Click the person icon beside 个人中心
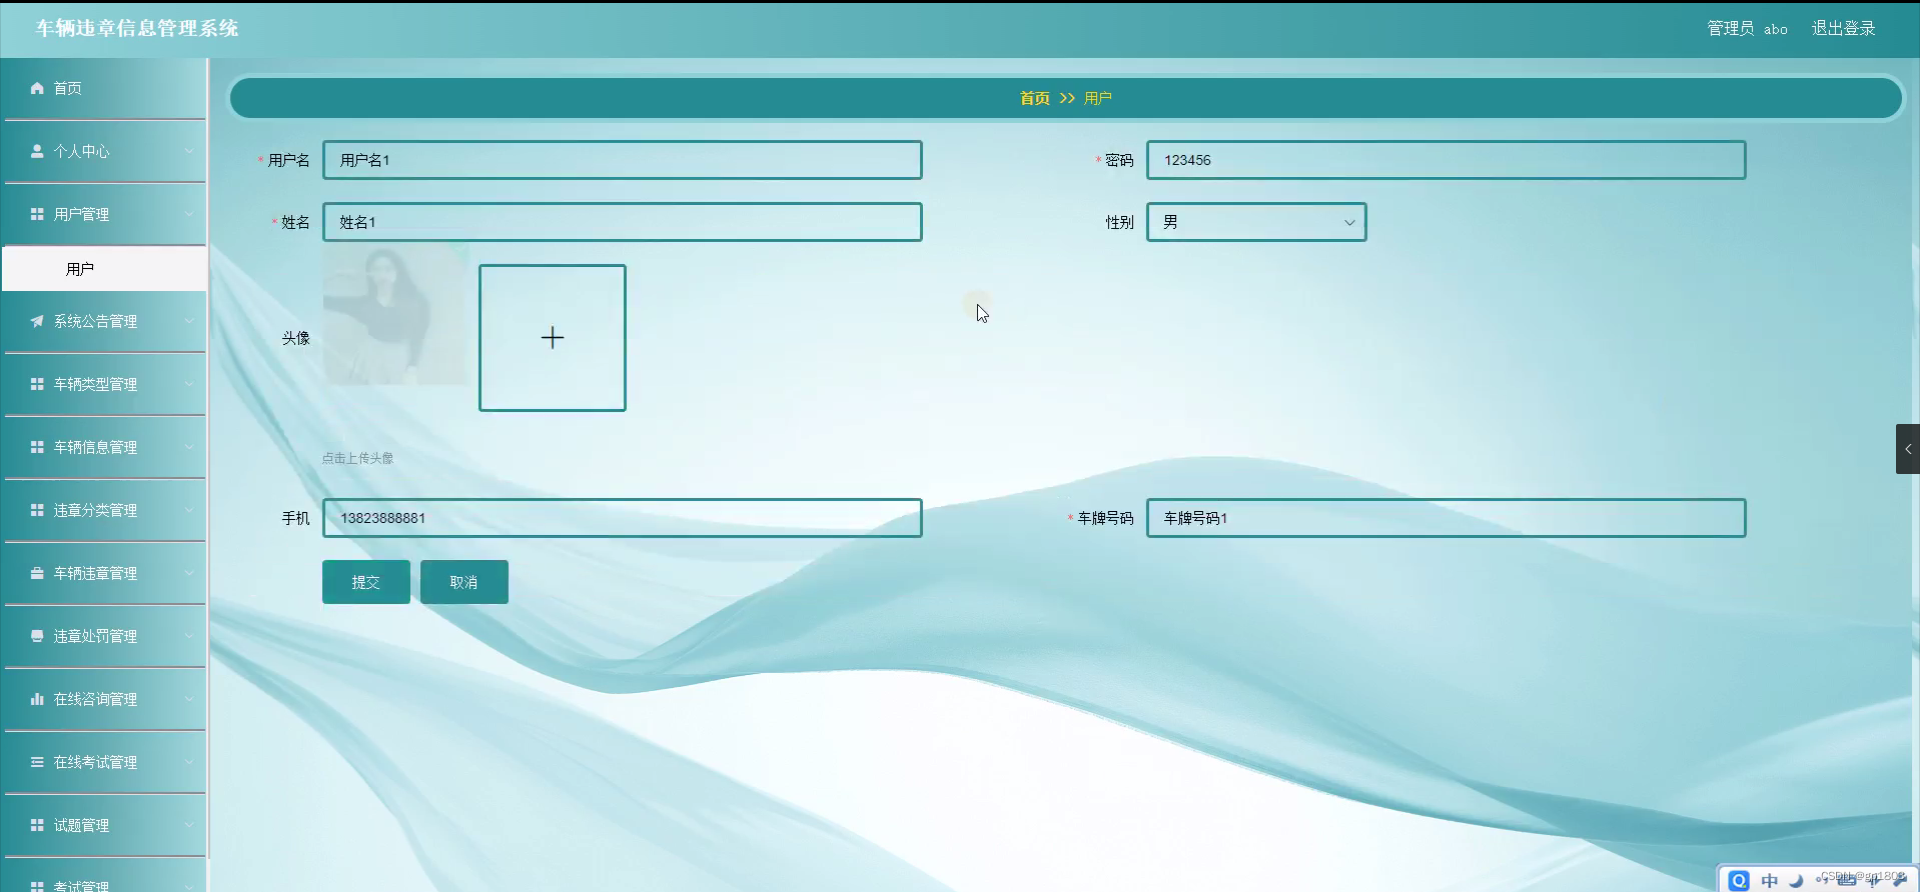The height and width of the screenshot is (892, 1920). click(x=37, y=151)
